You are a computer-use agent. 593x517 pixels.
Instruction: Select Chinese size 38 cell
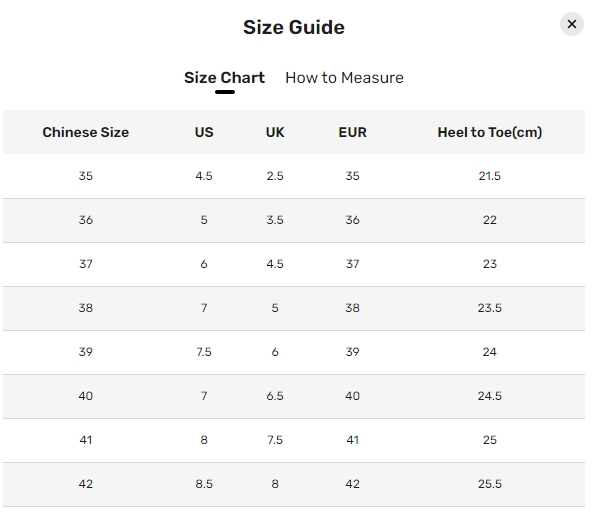click(x=86, y=308)
